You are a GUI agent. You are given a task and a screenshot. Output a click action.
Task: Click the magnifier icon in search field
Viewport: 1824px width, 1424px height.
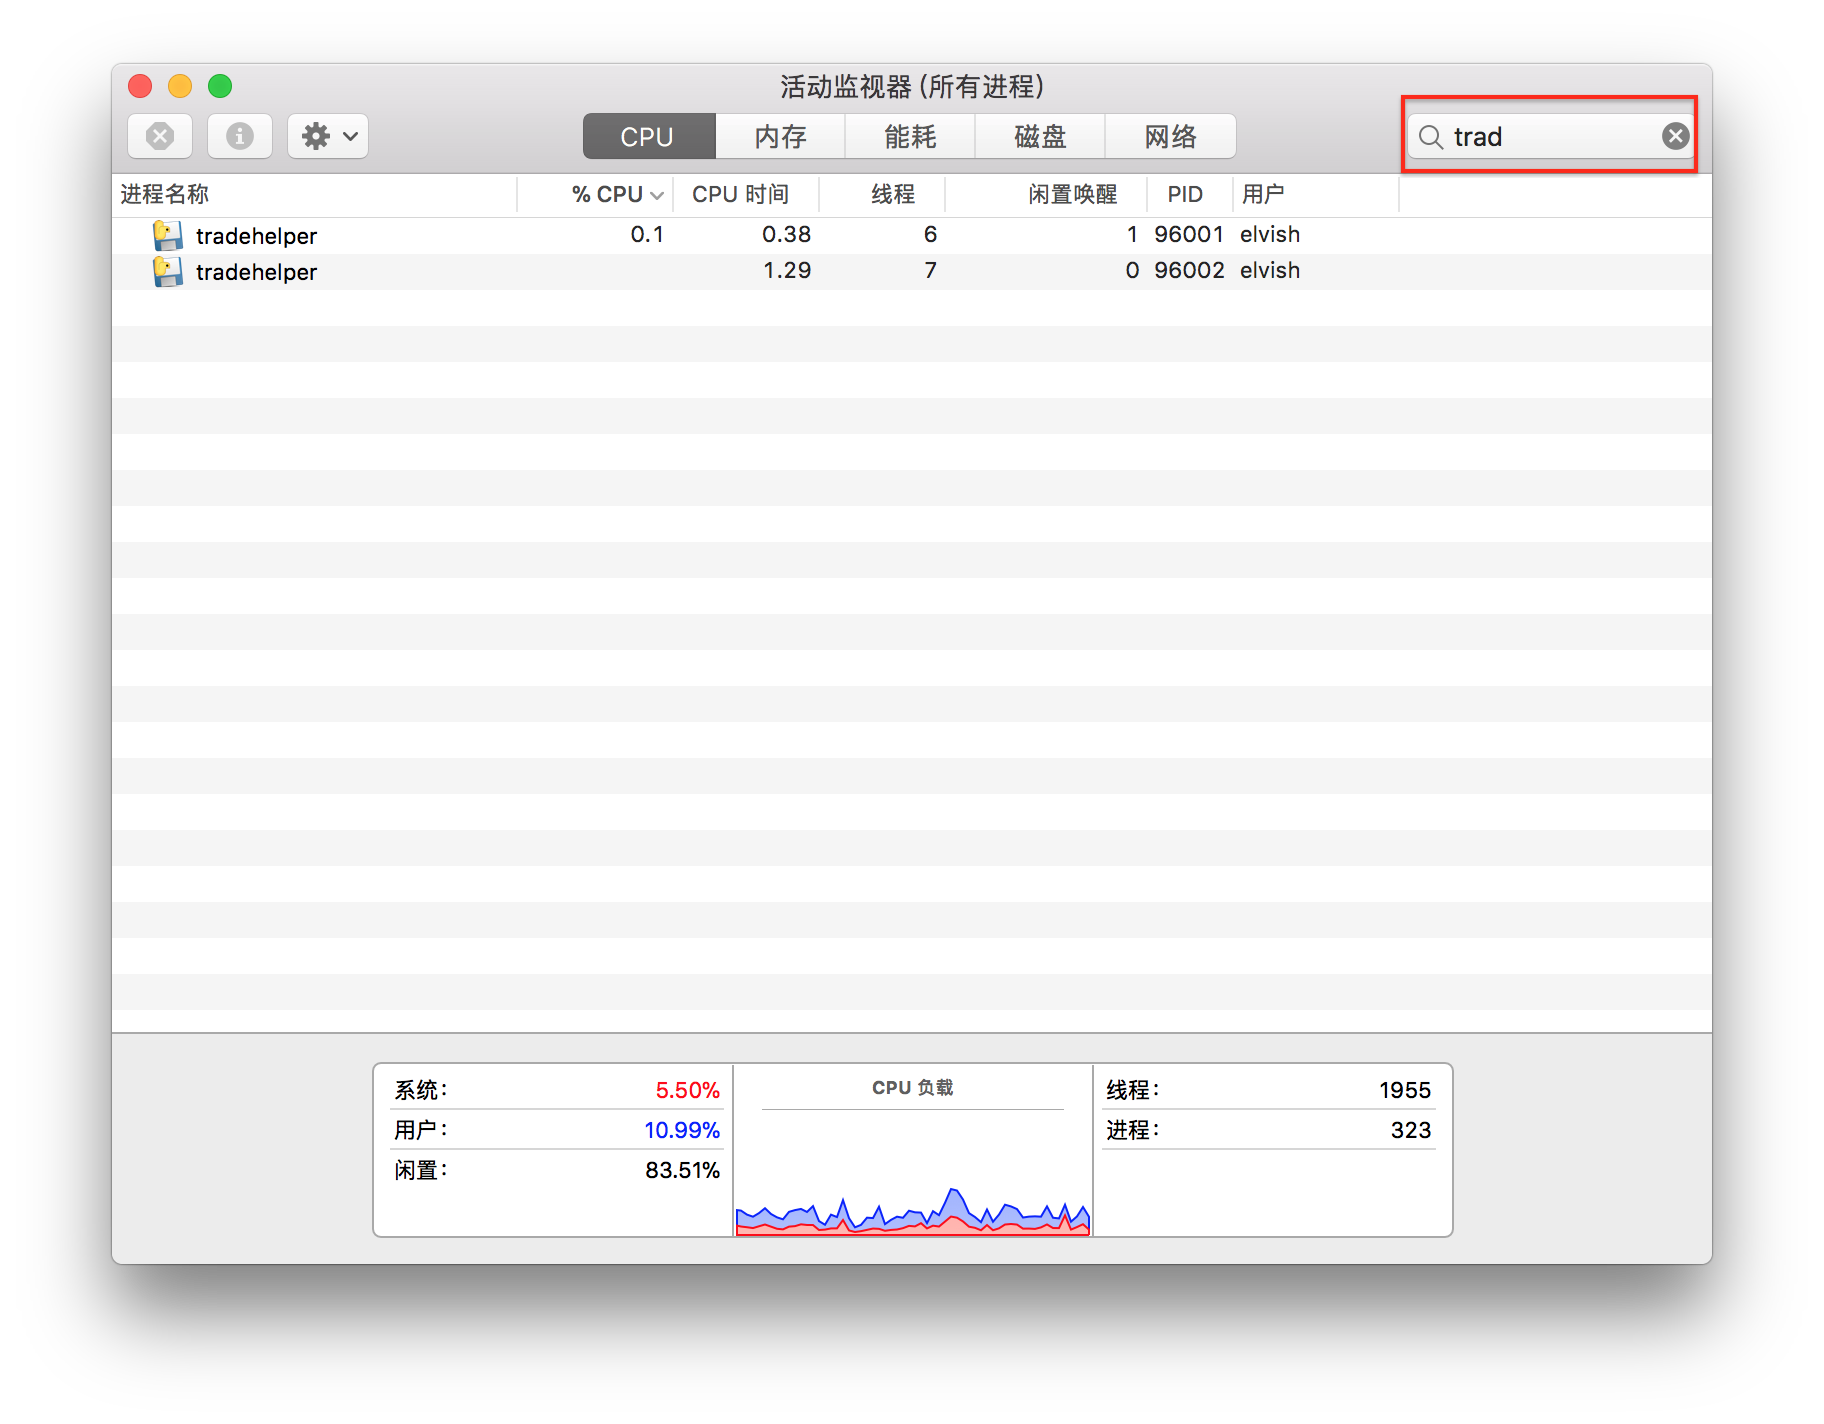click(1431, 137)
